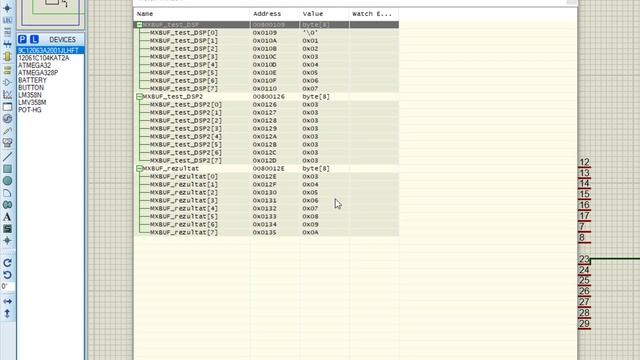Click pin number 29 on schematic
This screenshot has height=360, width=640.
pyautogui.click(x=584, y=324)
